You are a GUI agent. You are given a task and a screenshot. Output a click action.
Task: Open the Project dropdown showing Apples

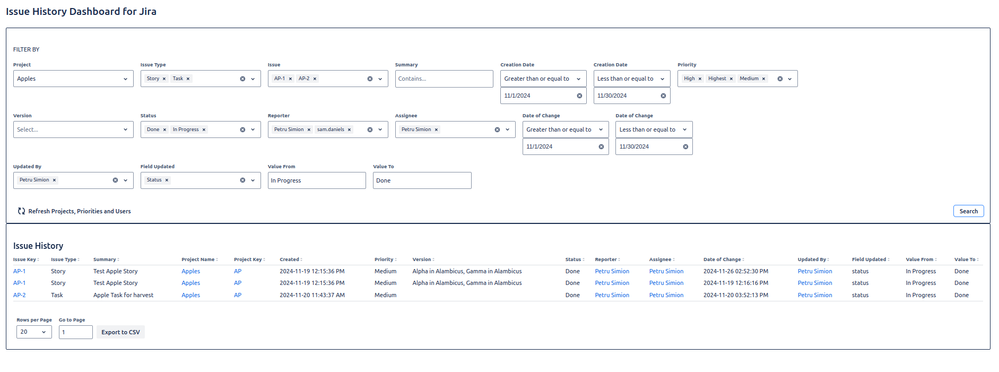(73, 78)
